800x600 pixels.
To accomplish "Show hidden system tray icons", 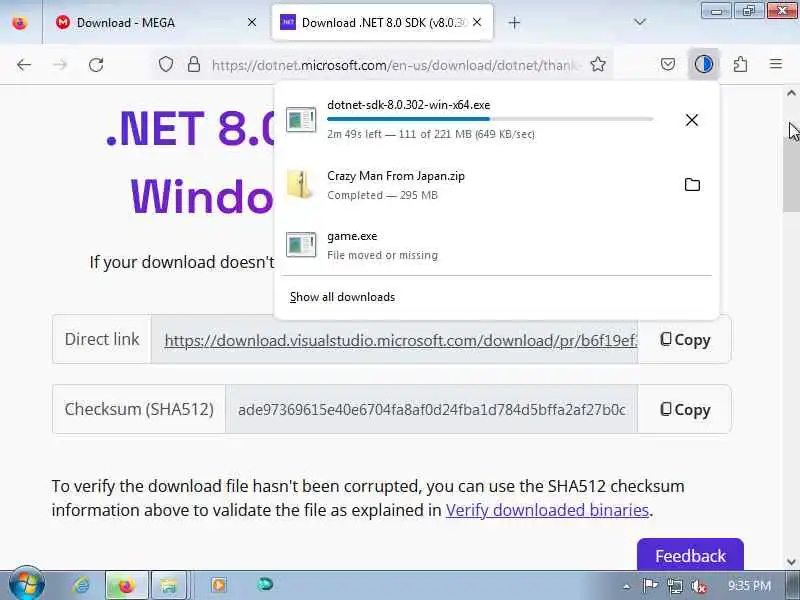I will 627,586.
